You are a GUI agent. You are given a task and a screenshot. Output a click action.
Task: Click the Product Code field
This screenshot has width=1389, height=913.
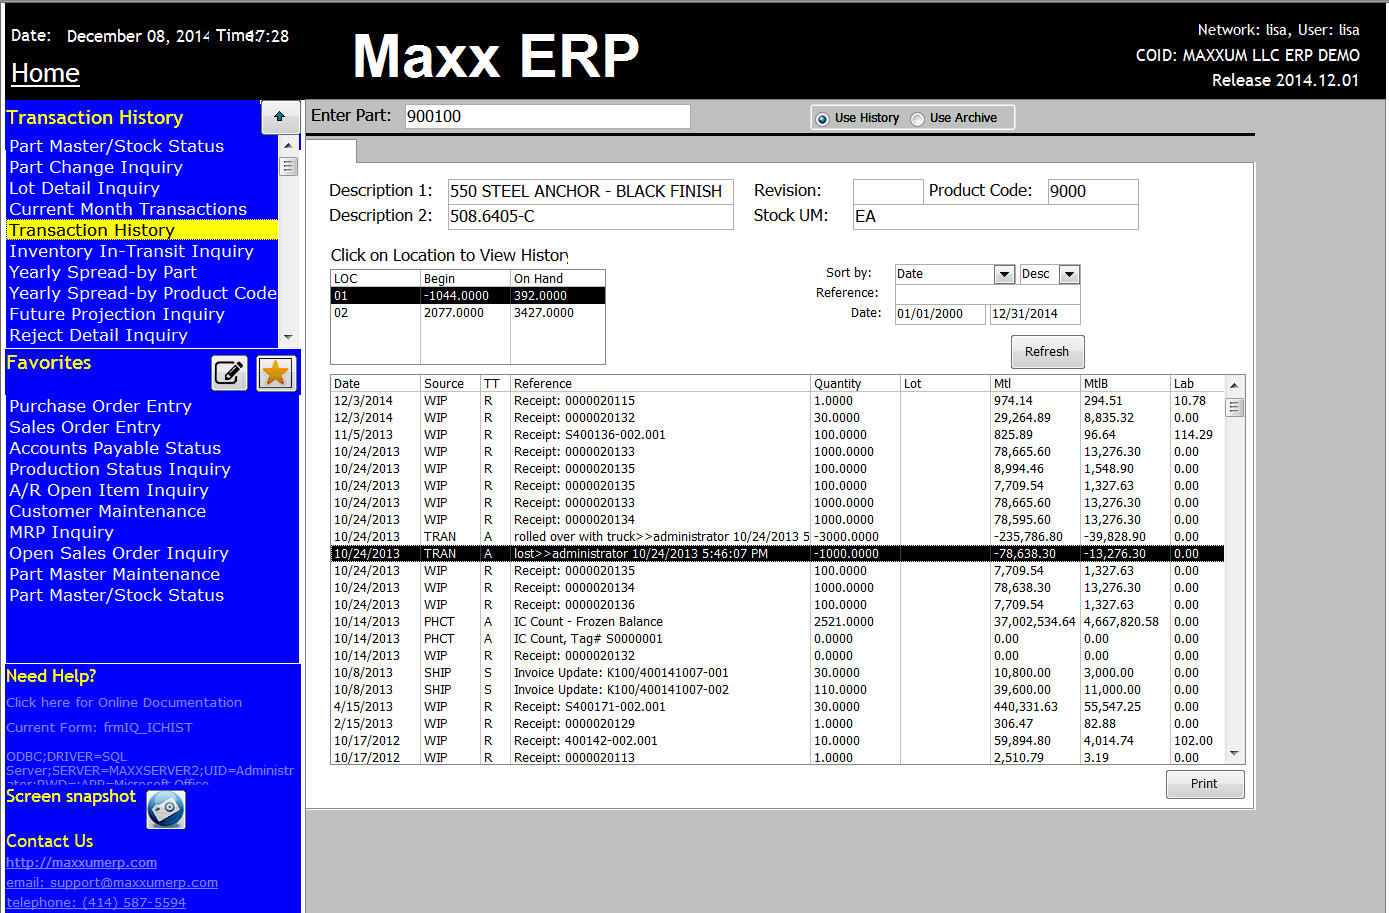pos(1093,191)
